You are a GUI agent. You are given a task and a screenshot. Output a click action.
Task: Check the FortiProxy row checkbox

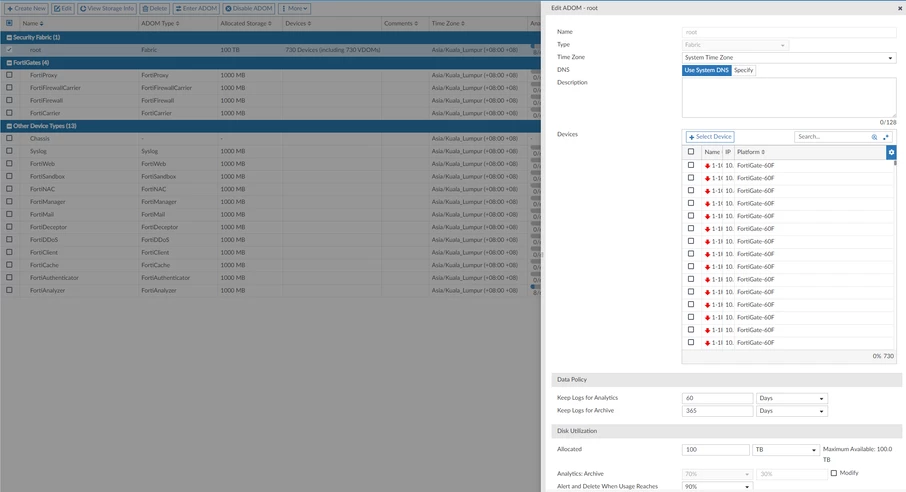tap(9, 75)
